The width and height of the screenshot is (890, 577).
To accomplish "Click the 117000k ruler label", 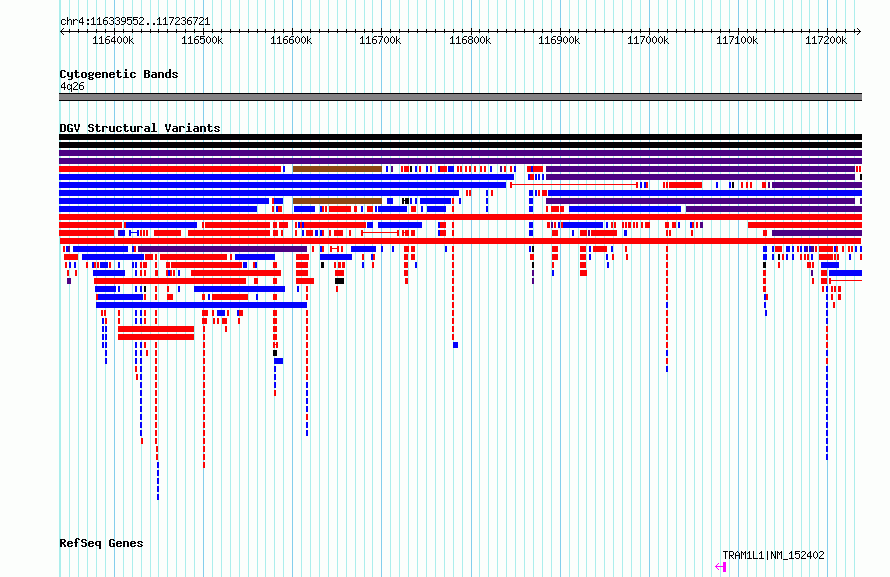I will coord(648,40).
